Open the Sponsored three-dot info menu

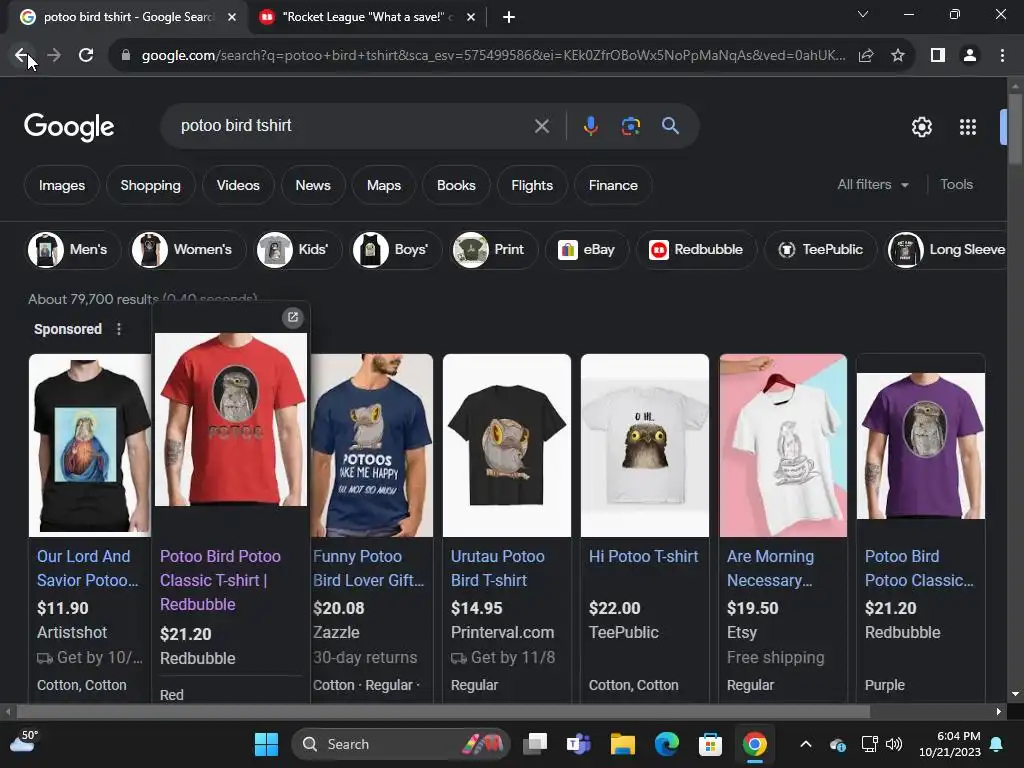tap(119, 329)
